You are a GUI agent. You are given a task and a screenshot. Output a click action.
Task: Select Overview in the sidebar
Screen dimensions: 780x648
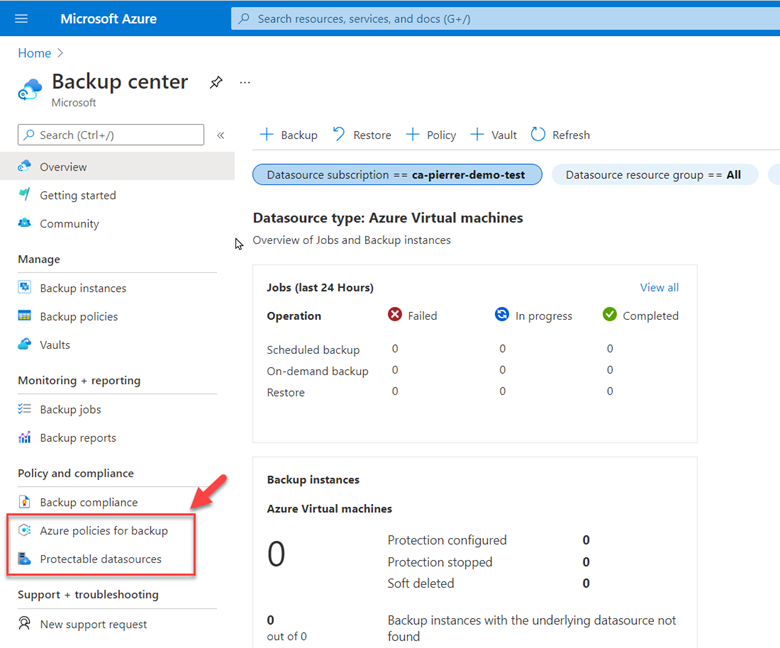(117, 167)
